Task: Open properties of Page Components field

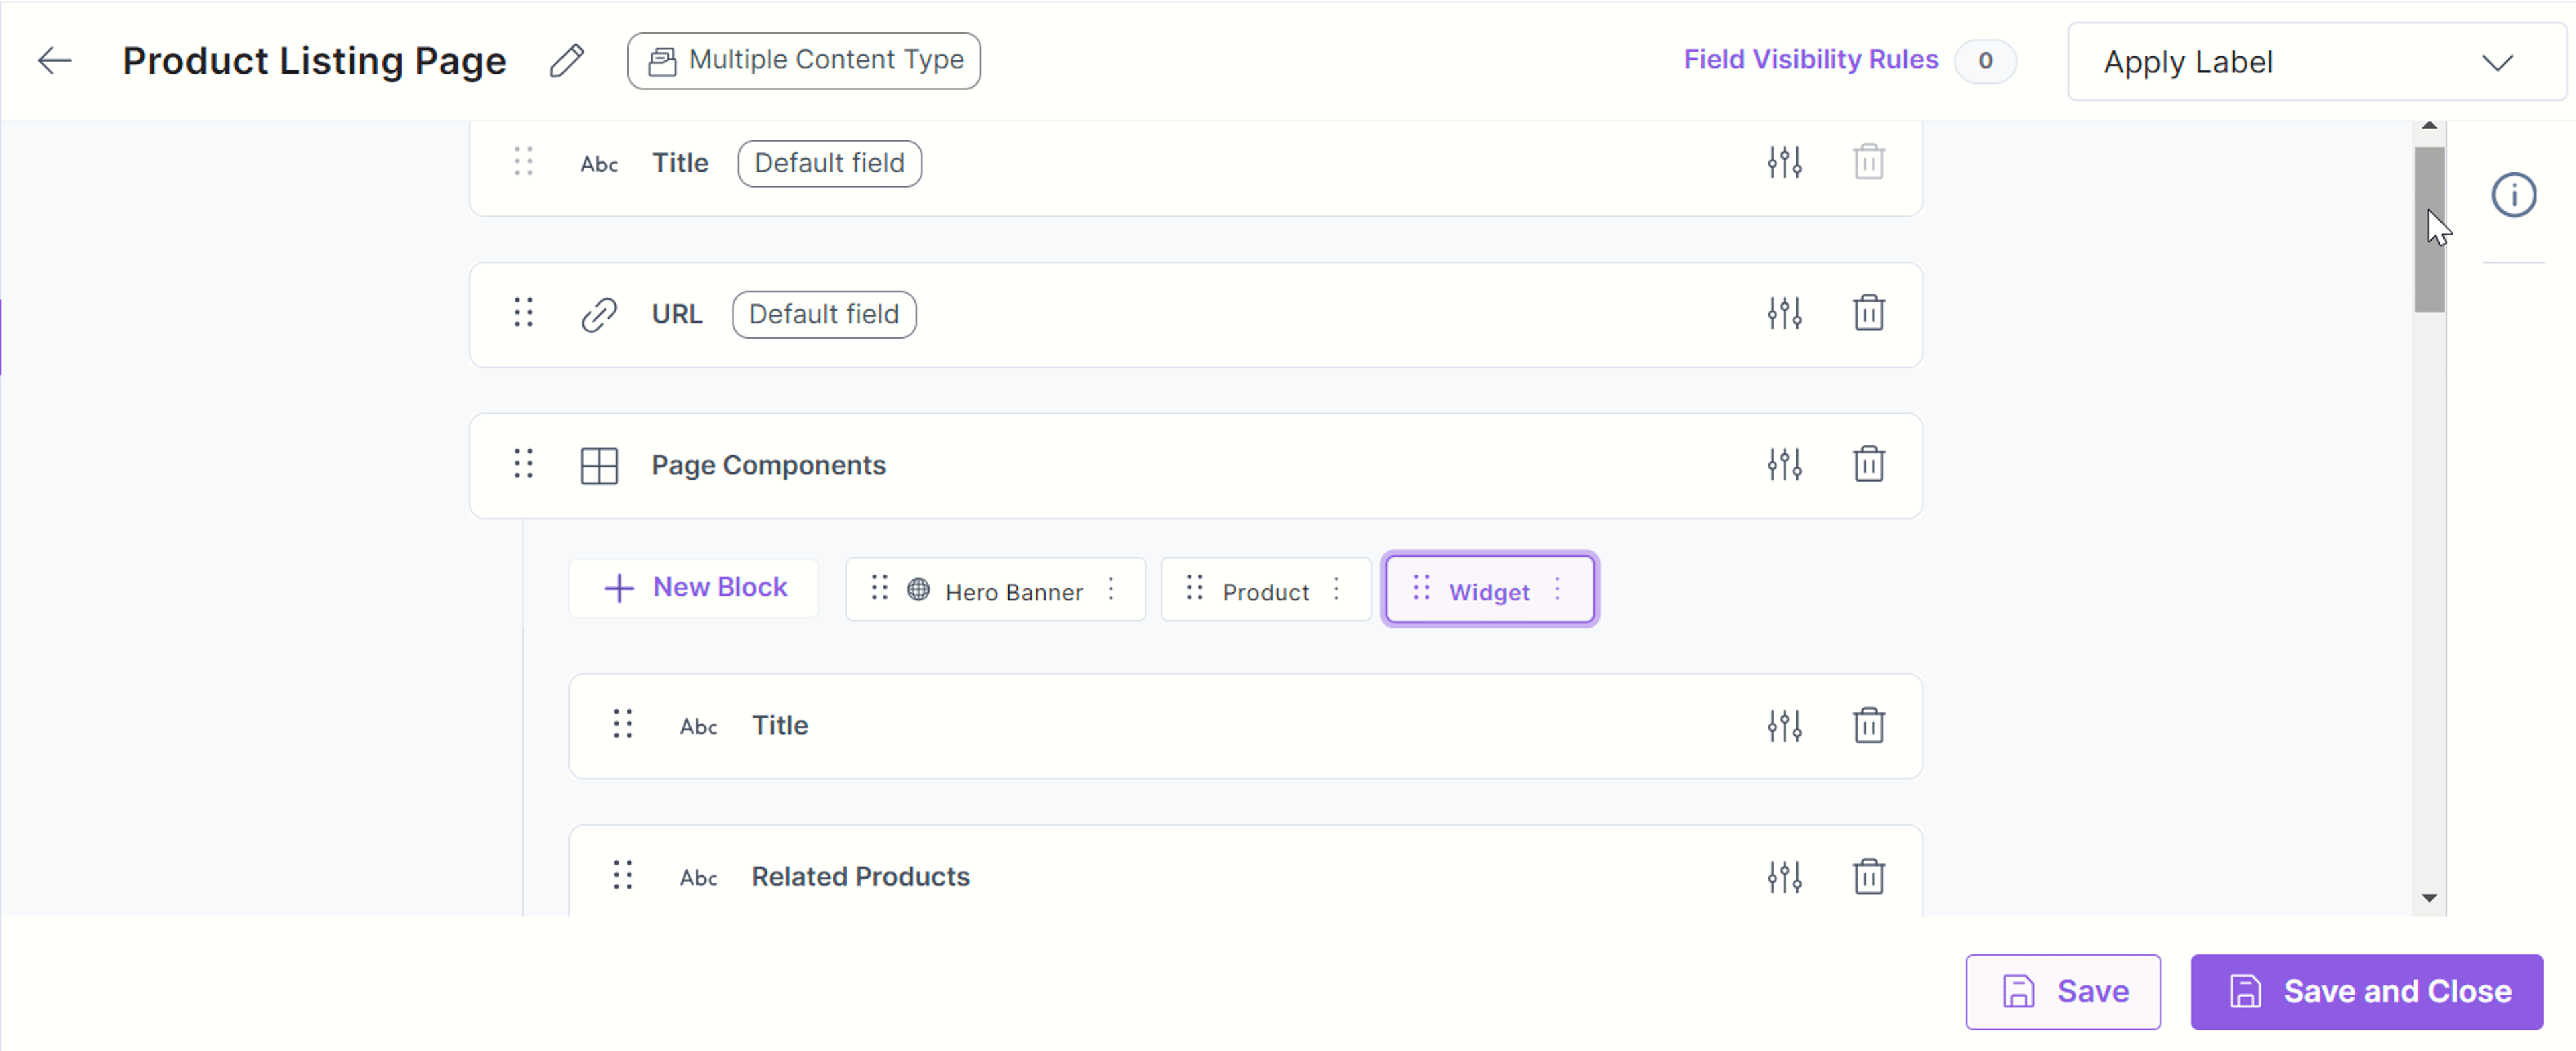Action: pos(1784,465)
